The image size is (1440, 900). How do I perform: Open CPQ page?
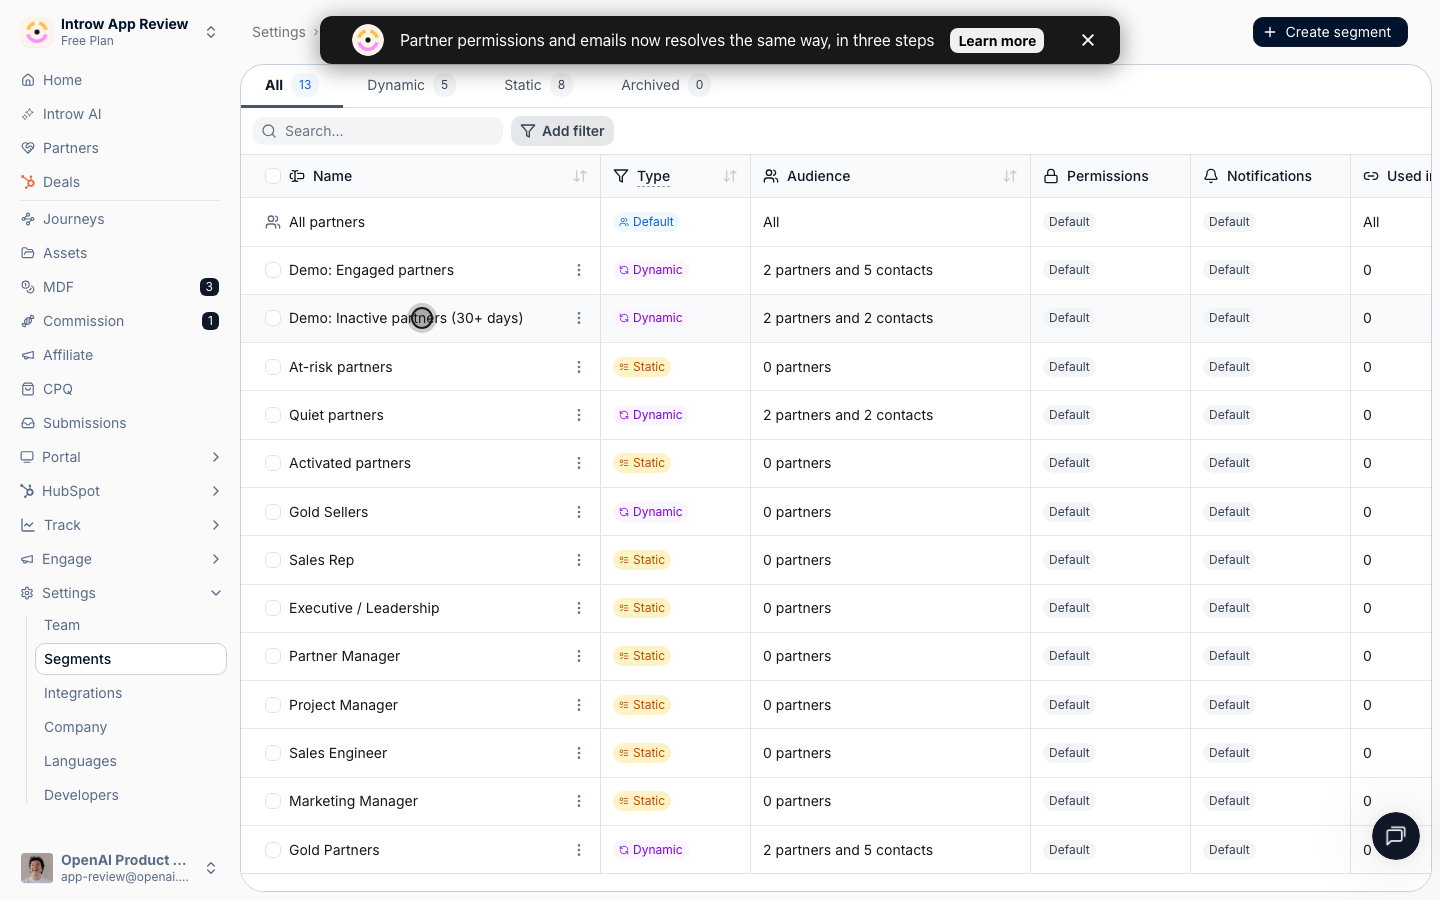[x=58, y=389]
